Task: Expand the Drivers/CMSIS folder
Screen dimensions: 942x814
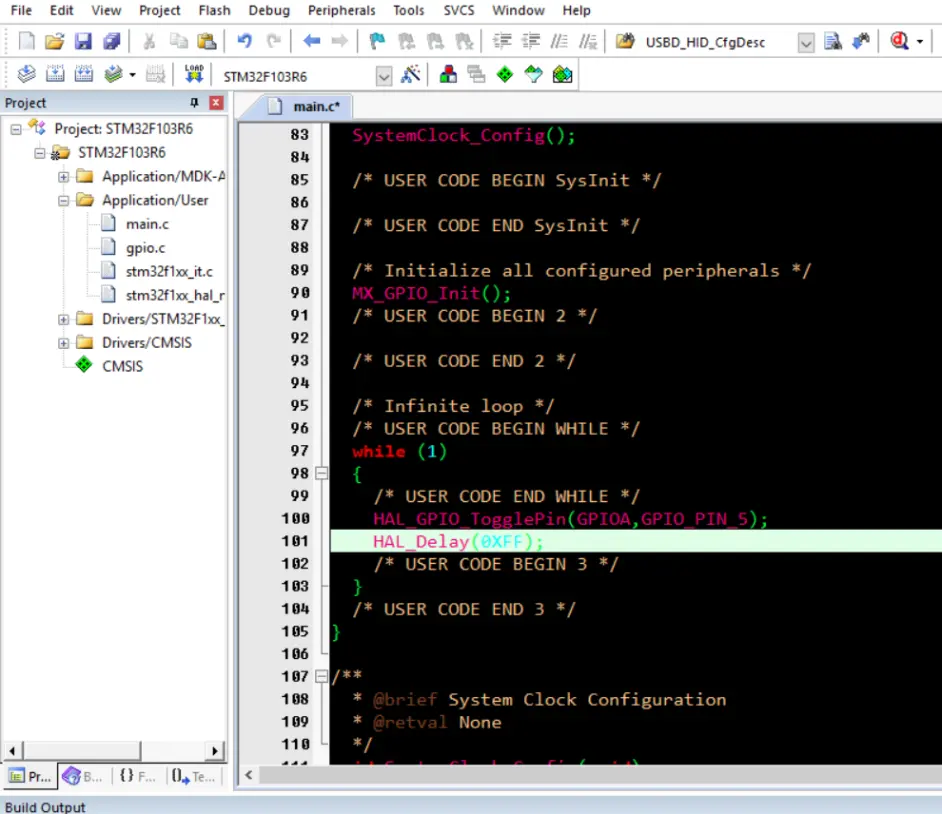Action: [x=64, y=343]
